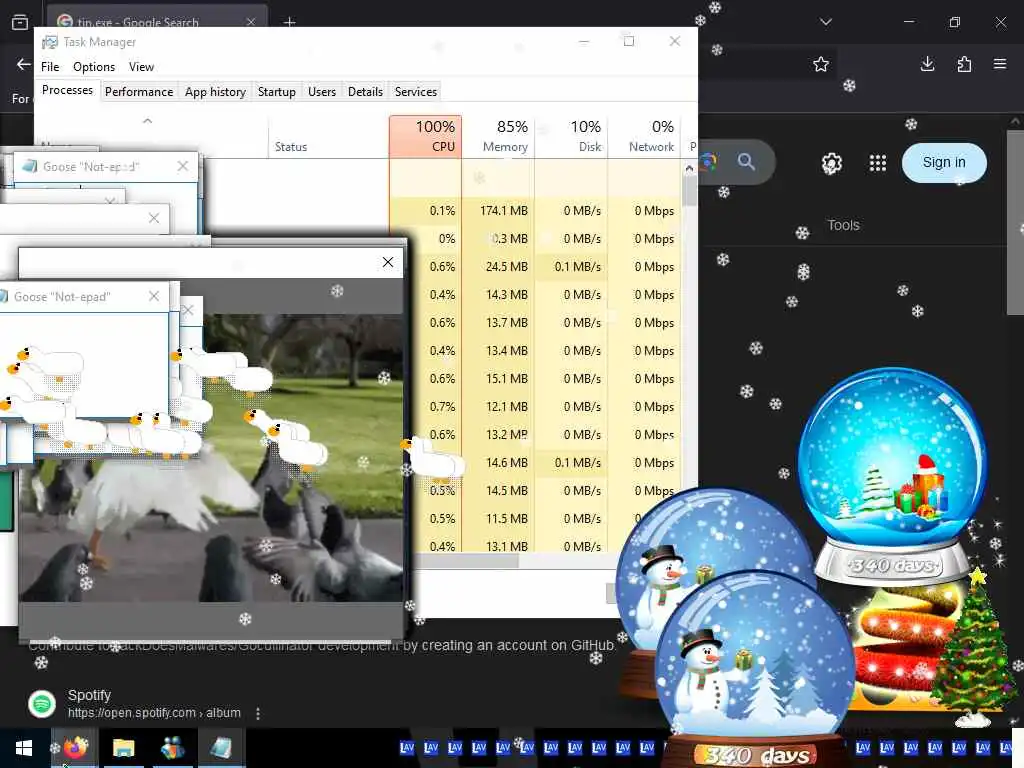Image resolution: width=1024 pixels, height=768 pixels.
Task: Select the 0.1% CPU cell
Action: 426,211
